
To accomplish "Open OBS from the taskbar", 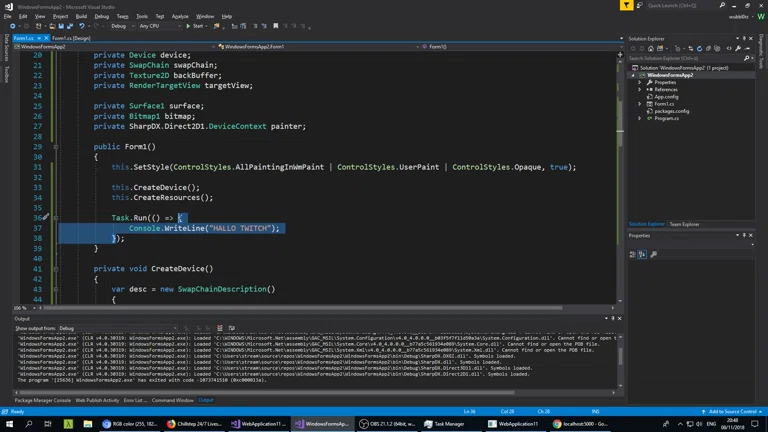I will tap(387, 424).
